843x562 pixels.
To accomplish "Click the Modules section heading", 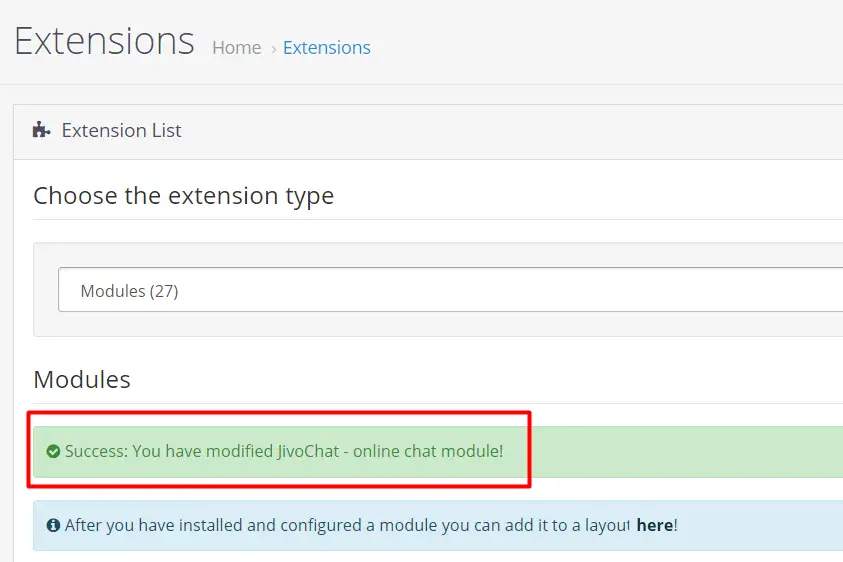I will [82, 380].
